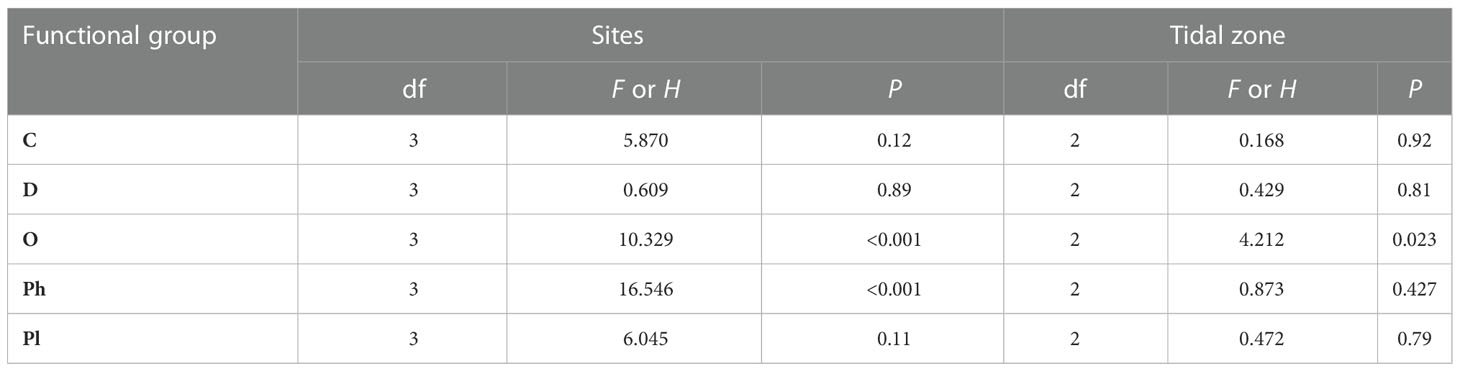The width and height of the screenshot is (1460, 371).
Task: Click the Functional group header cell
Action: [153, 61]
